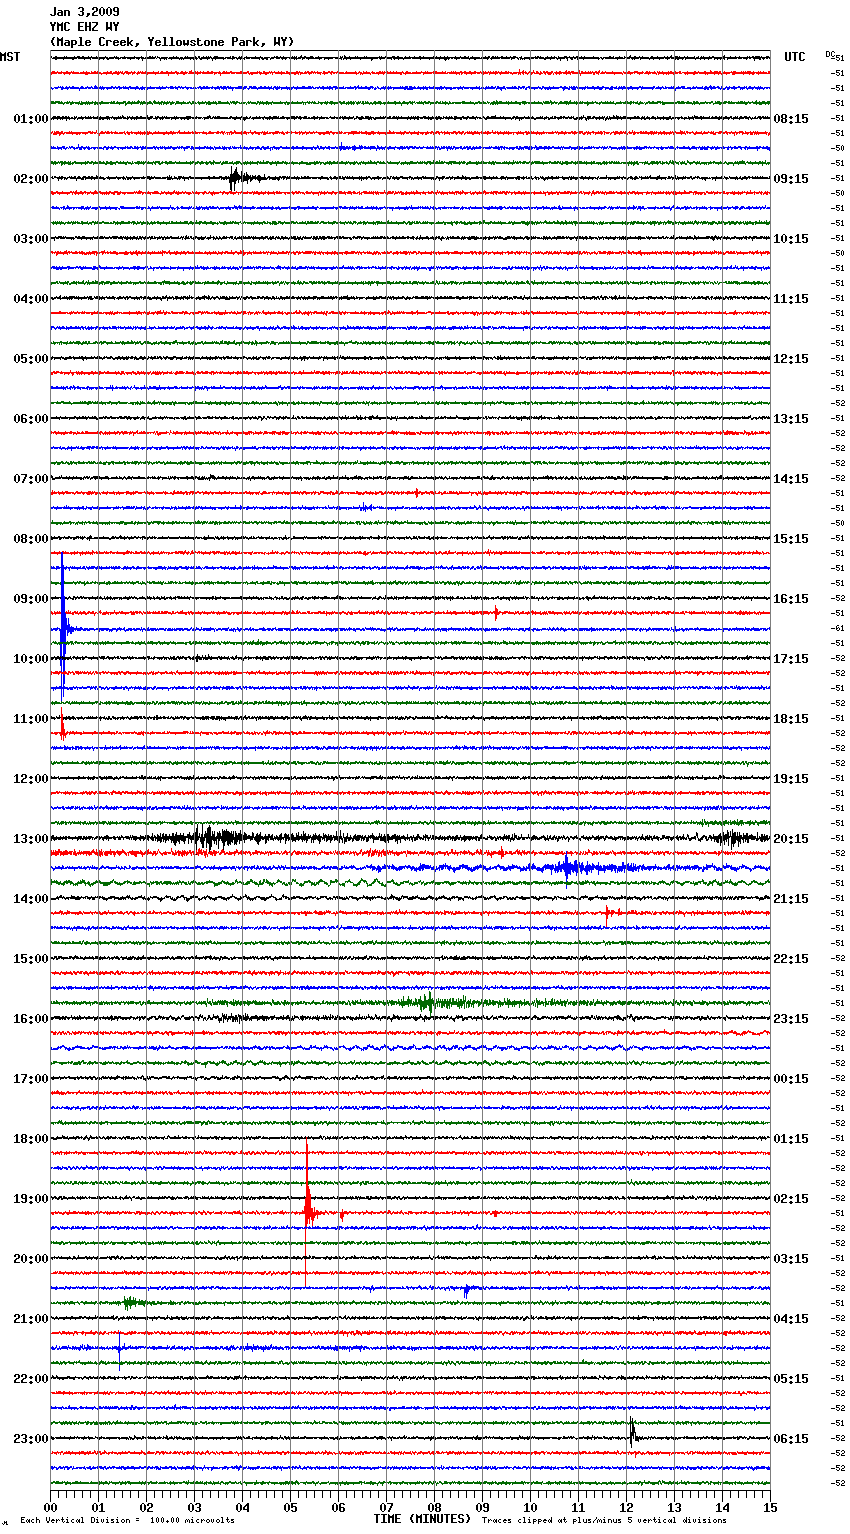Click the "(Maple Creek, Yellowstone Park, WY)" label

click(172, 42)
